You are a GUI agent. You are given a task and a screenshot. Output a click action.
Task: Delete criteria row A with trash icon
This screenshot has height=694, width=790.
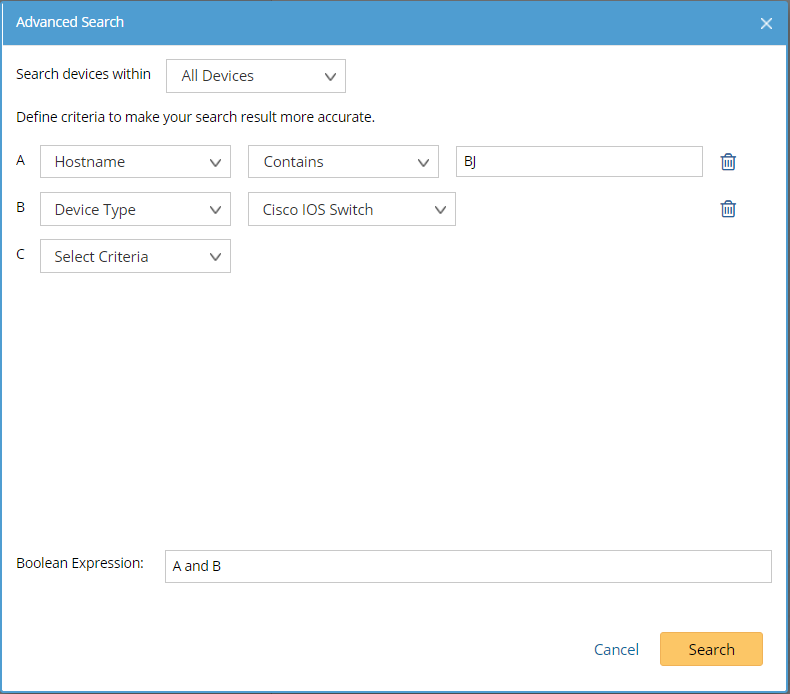click(x=728, y=162)
